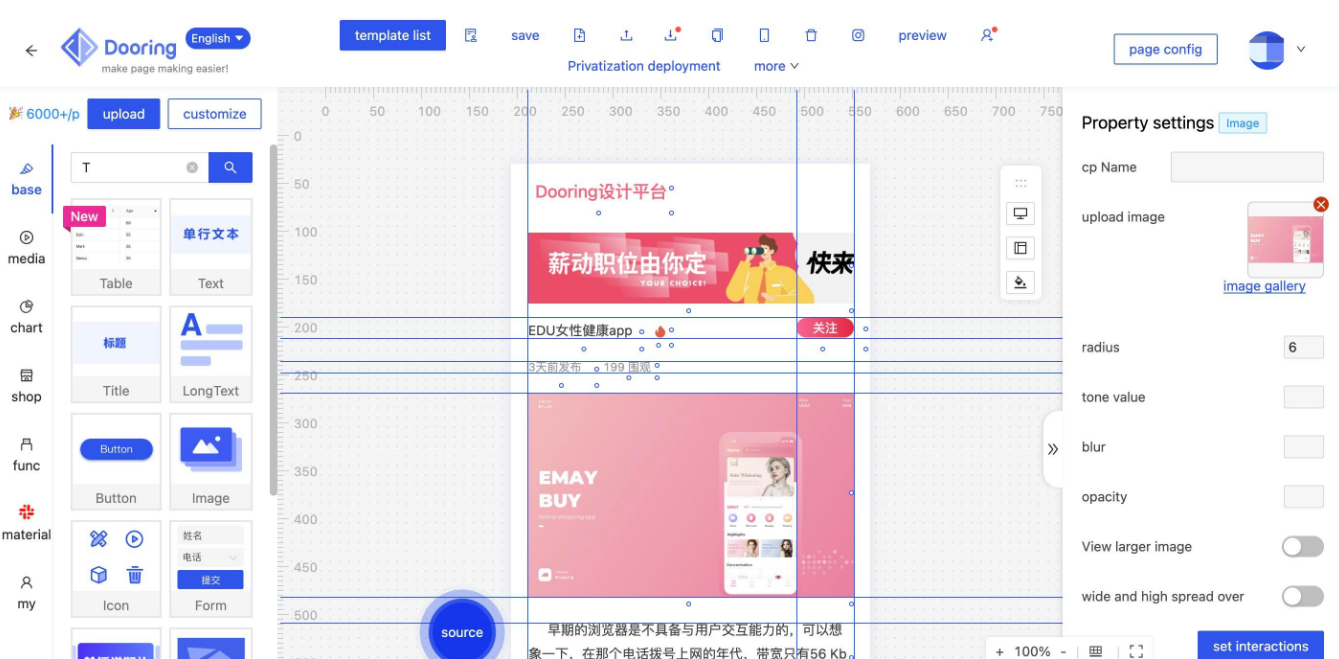The image size is (1339, 659).
Task: Select the media tab in left sidebar
Action: pos(27,247)
